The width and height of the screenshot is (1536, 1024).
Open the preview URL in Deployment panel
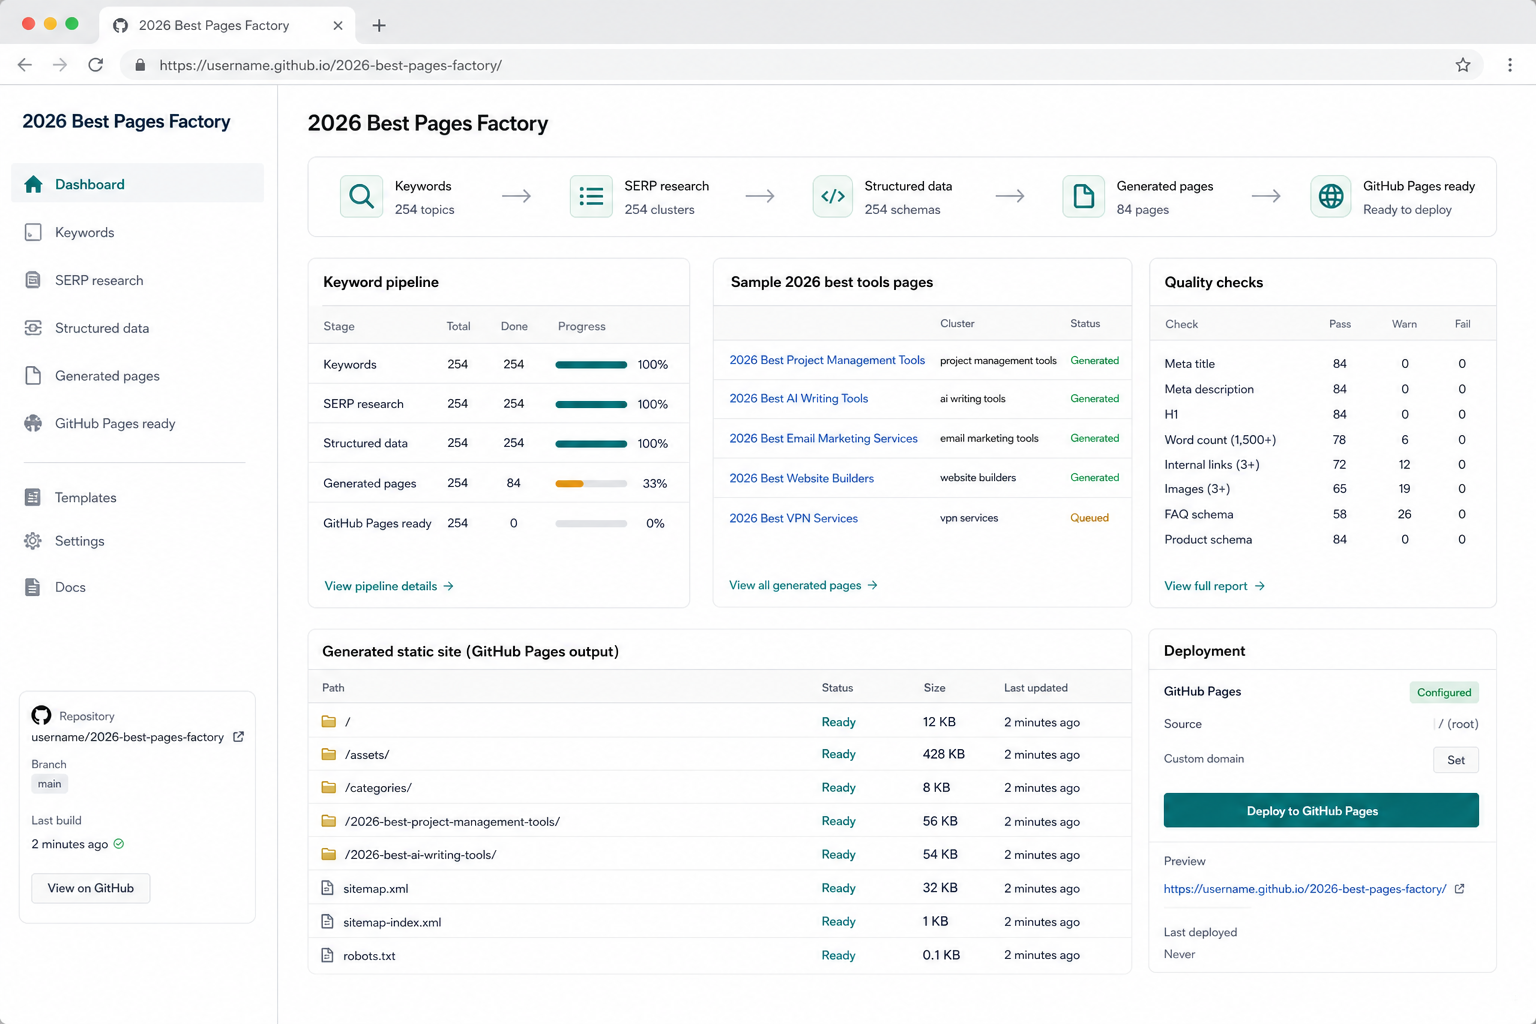tap(1305, 888)
